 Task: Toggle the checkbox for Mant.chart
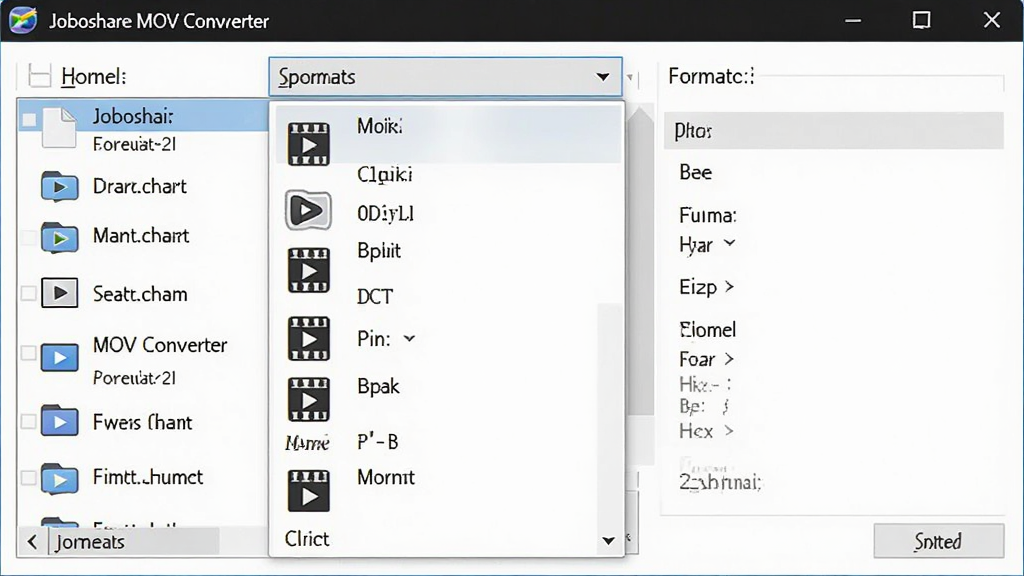pyautogui.click(x=29, y=237)
